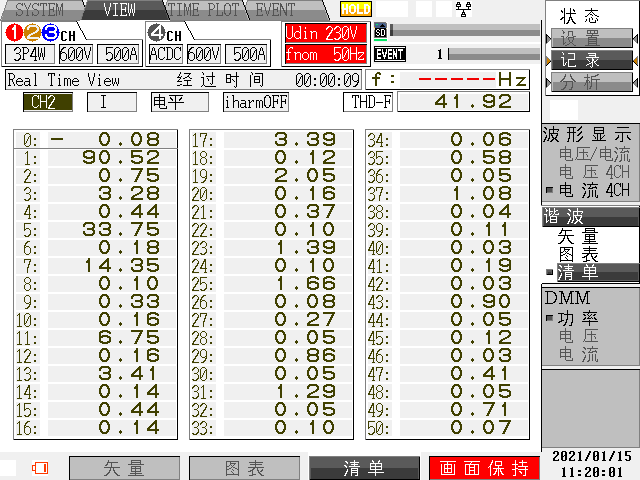Change the I measurement selector
The height and width of the screenshot is (480, 640).
(x=112, y=102)
